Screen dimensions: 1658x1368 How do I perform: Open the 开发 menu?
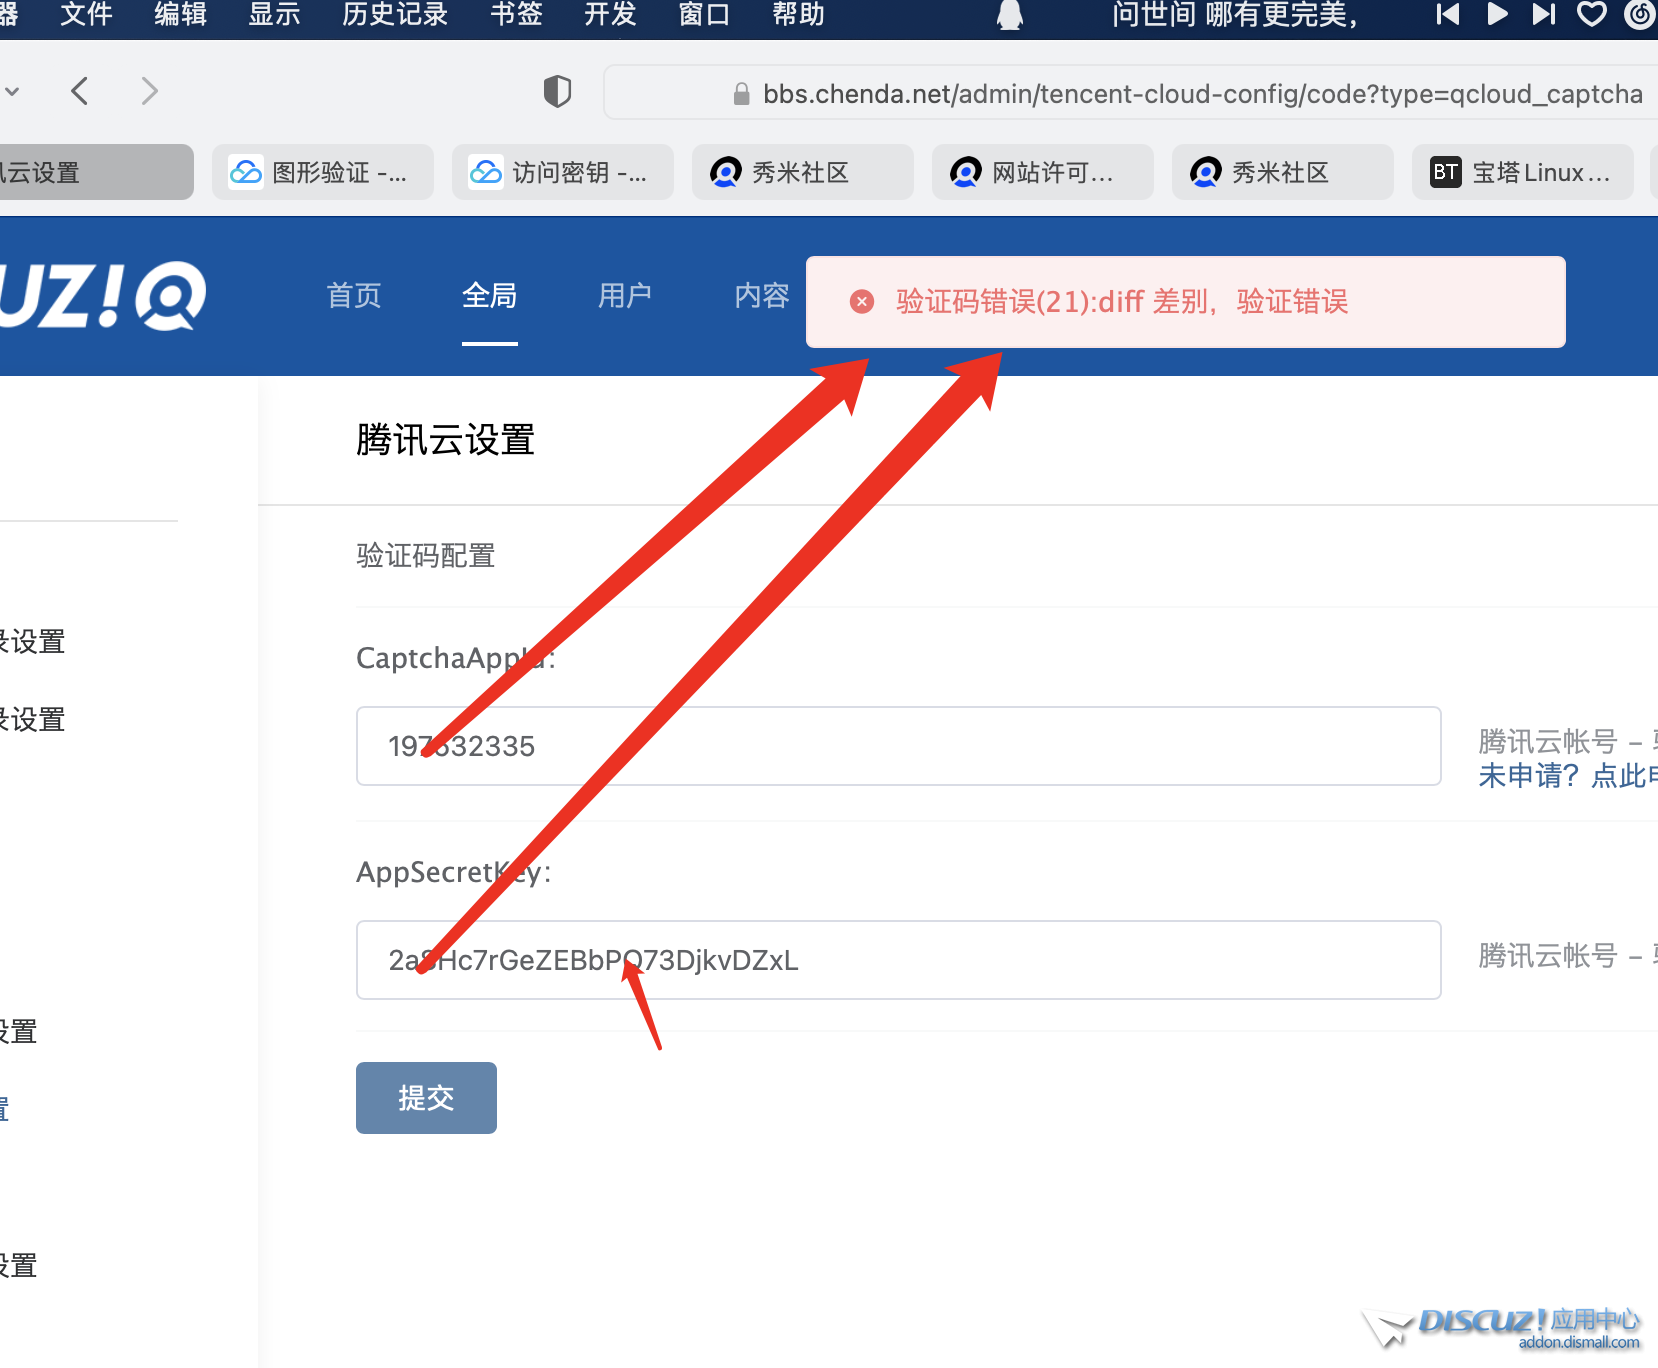click(610, 14)
